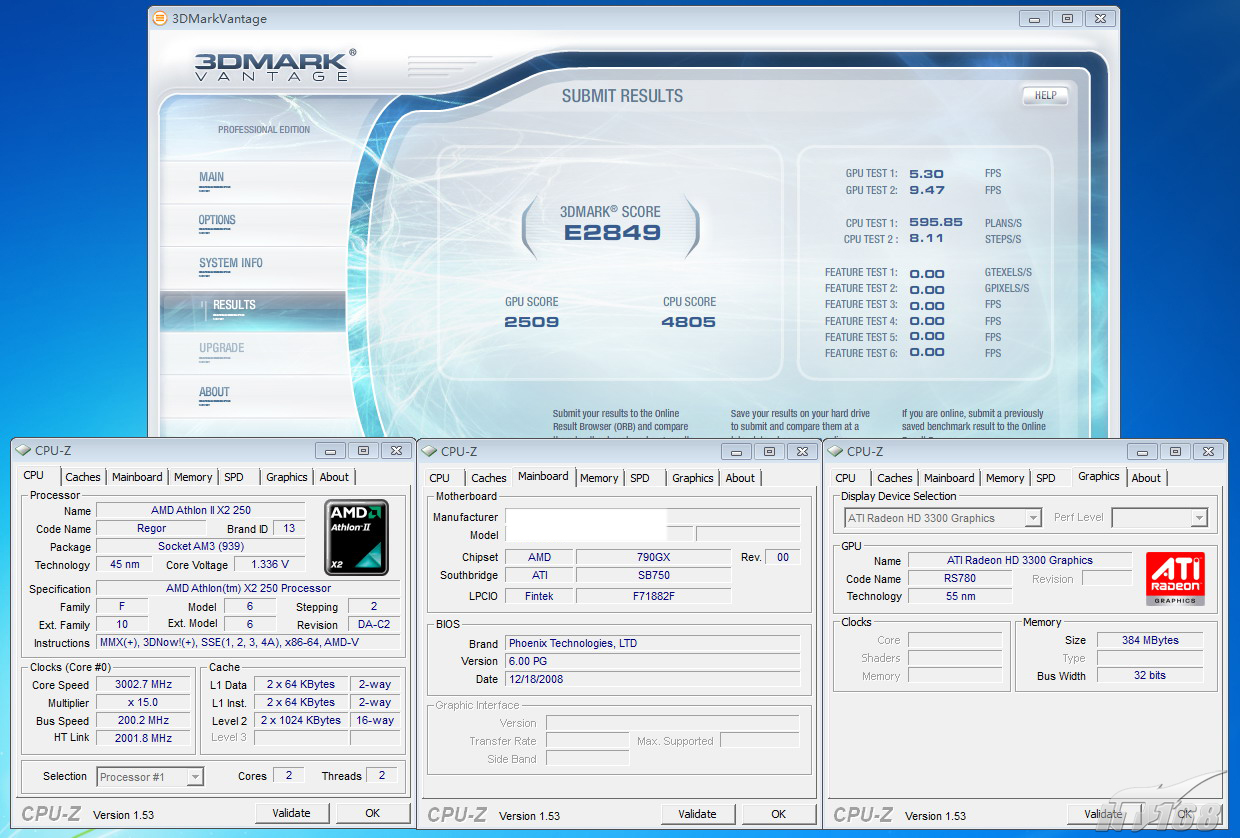Open UPGRADE in 3DMark sidebar
This screenshot has width=1240, height=838.
tap(221, 348)
